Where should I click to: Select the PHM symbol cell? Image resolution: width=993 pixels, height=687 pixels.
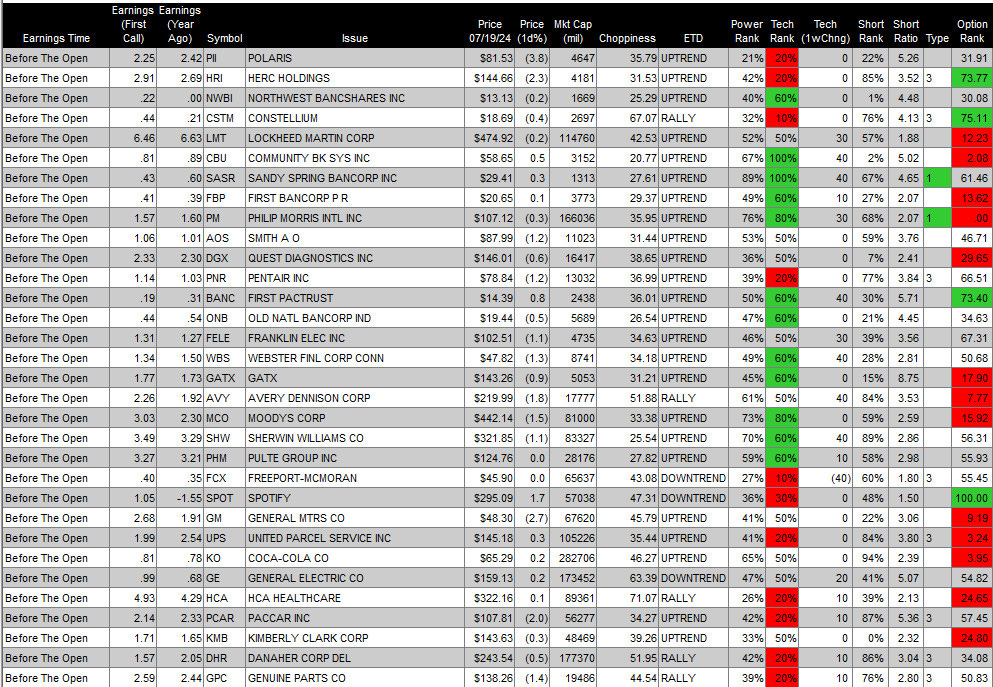[x=225, y=458]
